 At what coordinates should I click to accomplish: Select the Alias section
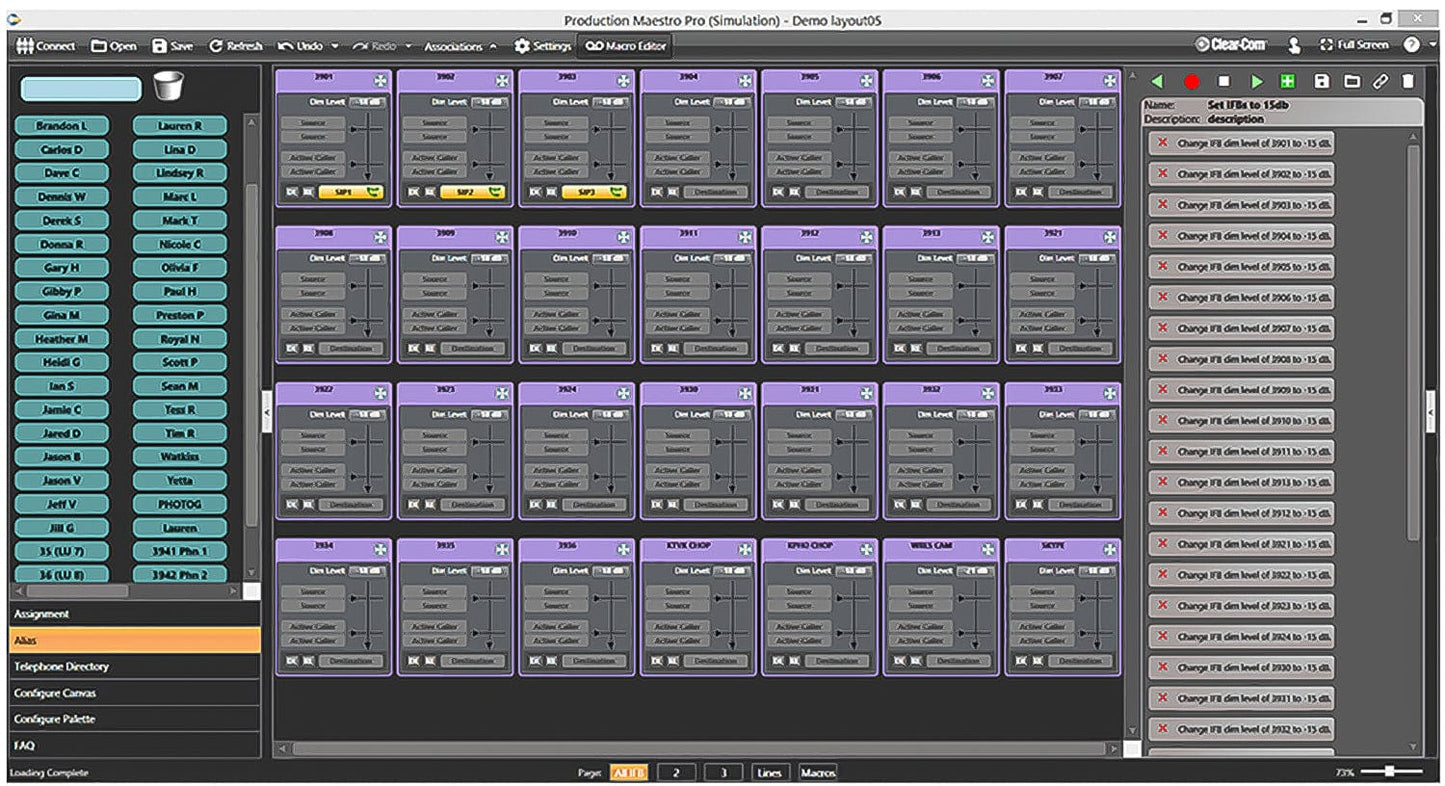click(x=135, y=640)
